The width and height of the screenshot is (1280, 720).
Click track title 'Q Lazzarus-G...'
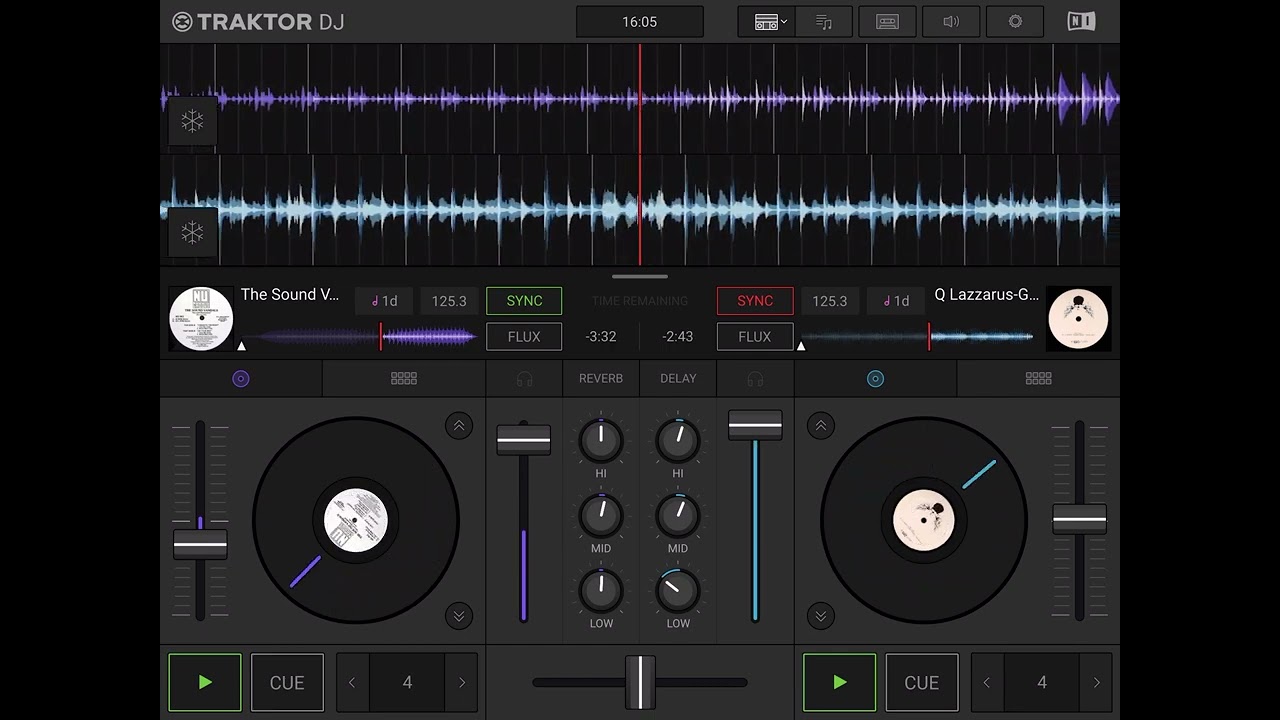pos(987,295)
